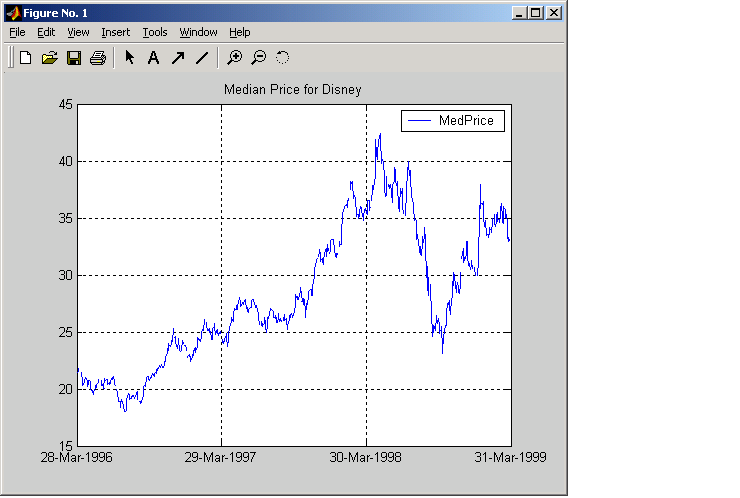Click the MedPrice legend box
Viewport: 740px width, 498px height.
click(x=453, y=120)
